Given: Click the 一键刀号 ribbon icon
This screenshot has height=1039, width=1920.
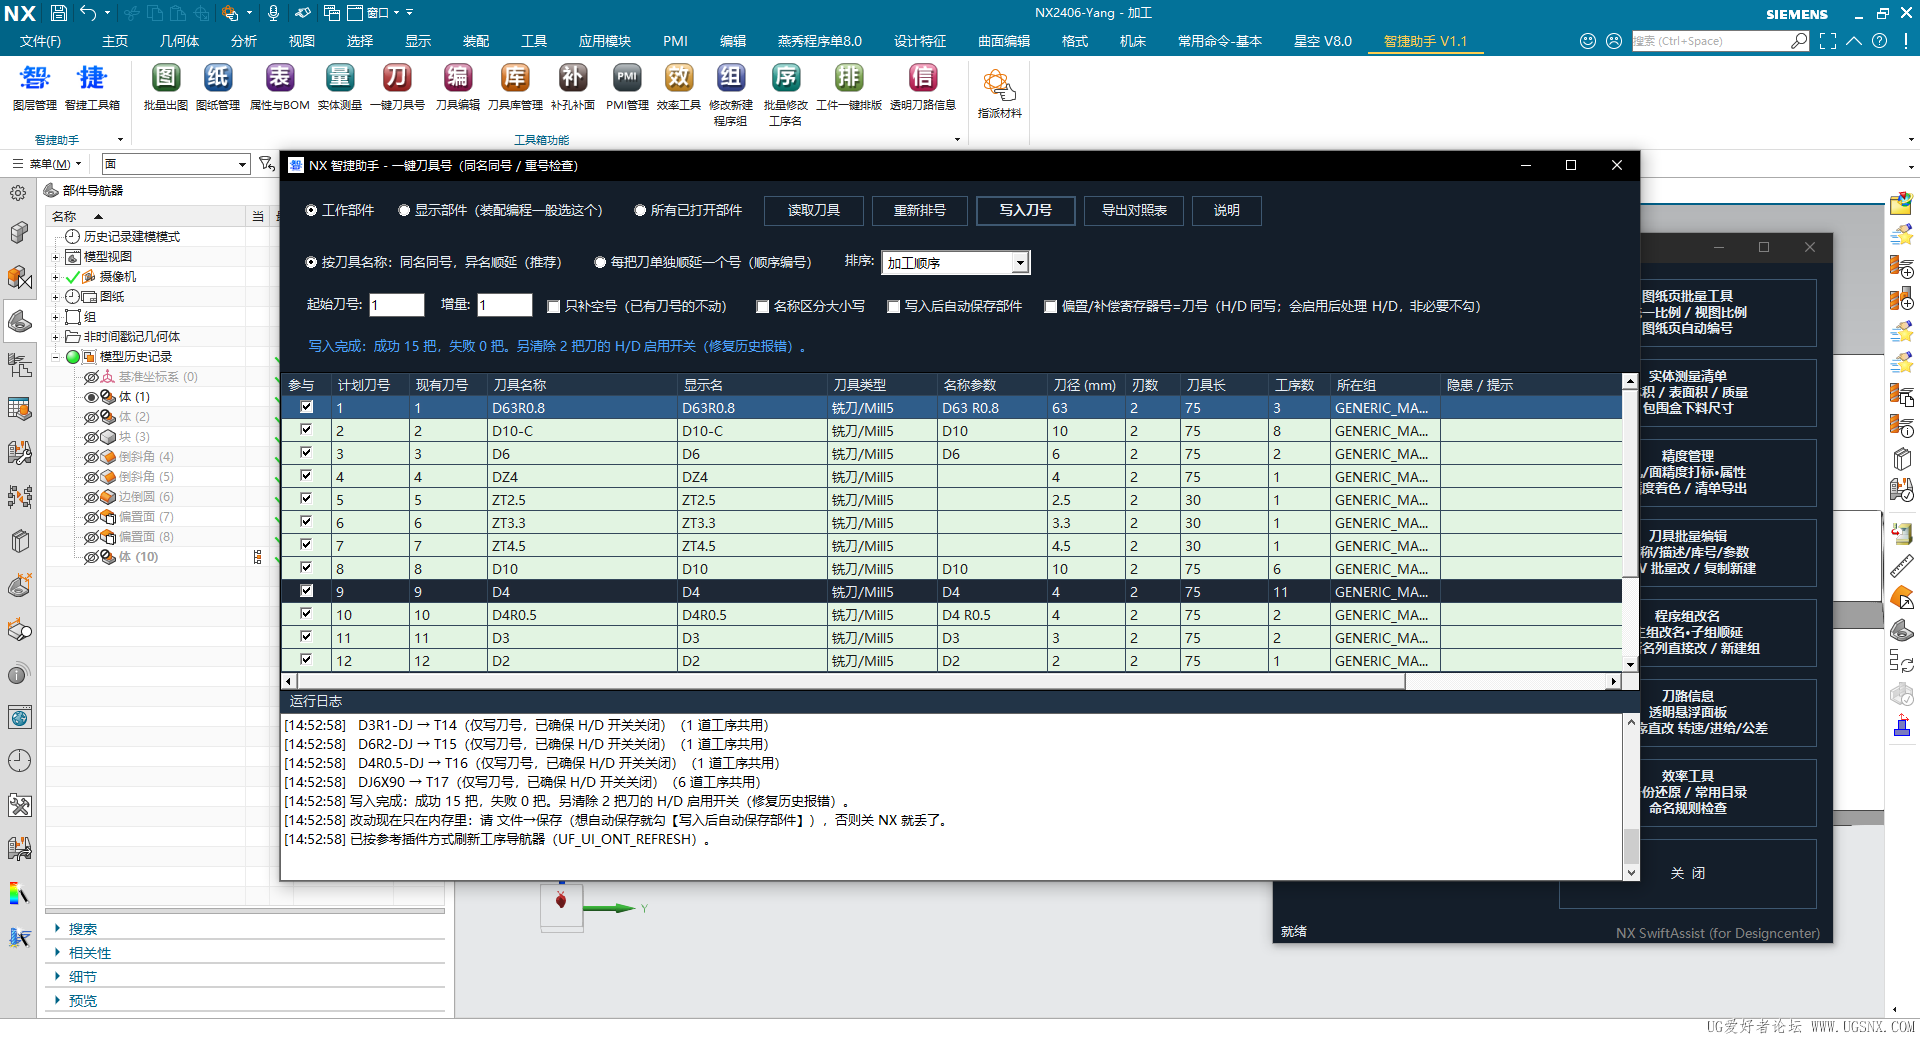Looking at the screenshot, I should (397, 86).
